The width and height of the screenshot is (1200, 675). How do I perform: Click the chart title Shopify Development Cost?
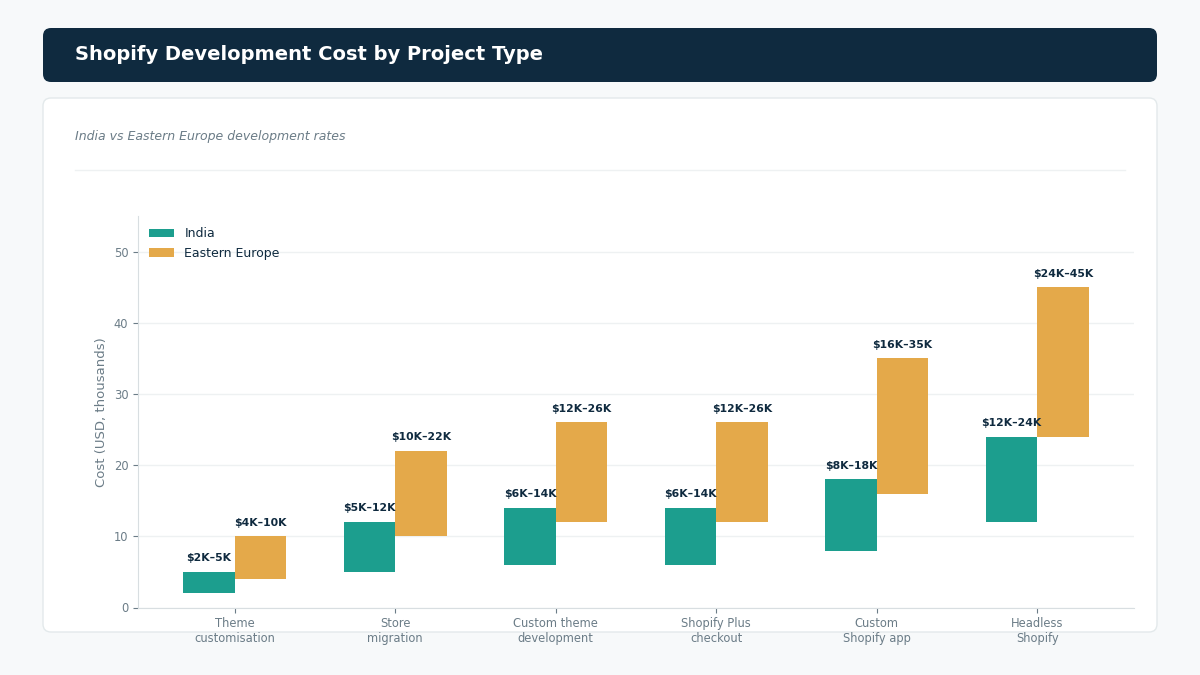click(x=309, y=54)
